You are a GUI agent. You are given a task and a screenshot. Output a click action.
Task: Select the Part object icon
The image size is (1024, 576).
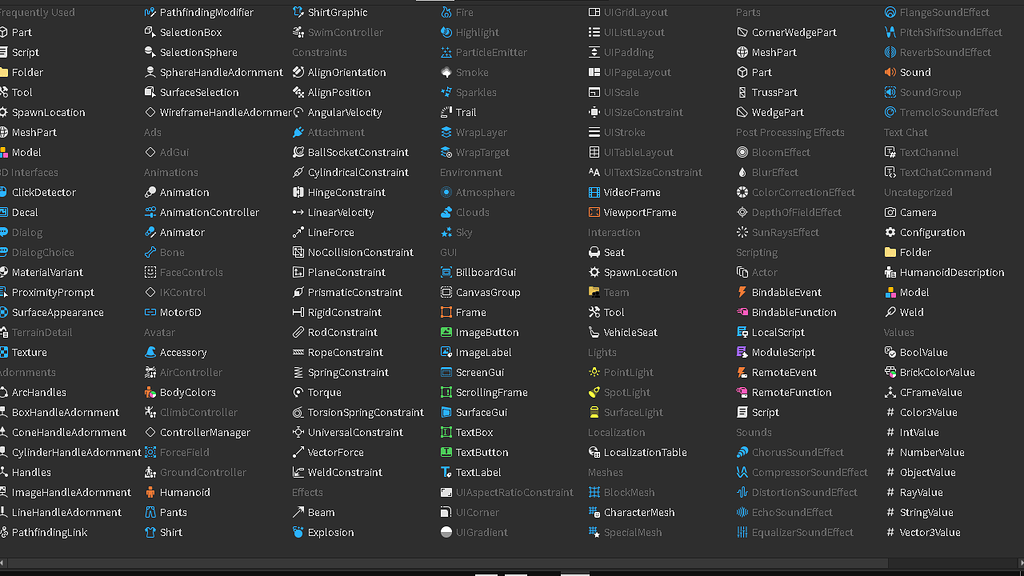10,32
